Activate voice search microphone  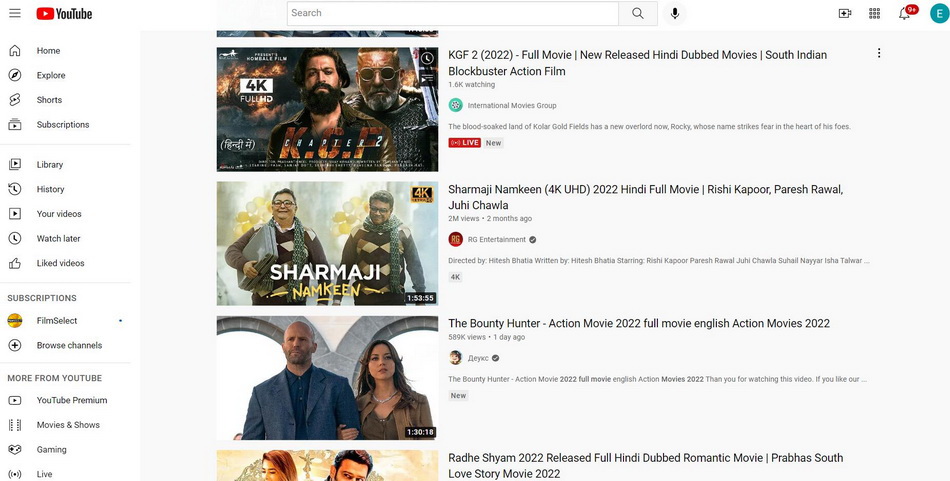(x=675, y=13)
